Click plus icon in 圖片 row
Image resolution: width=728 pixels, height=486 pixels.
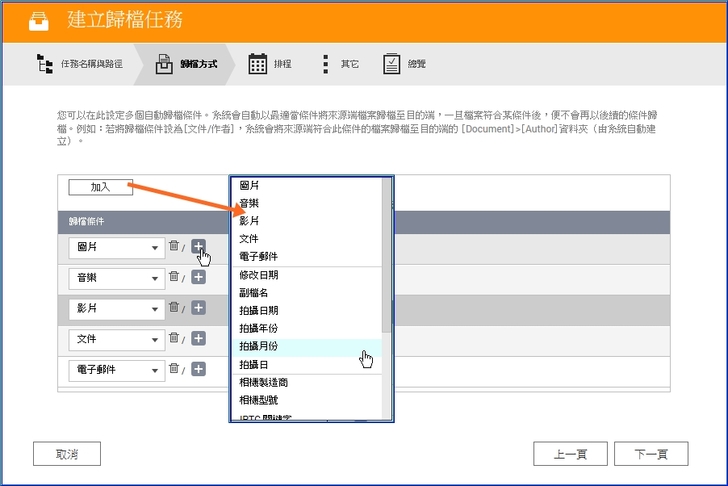[198, 246]
